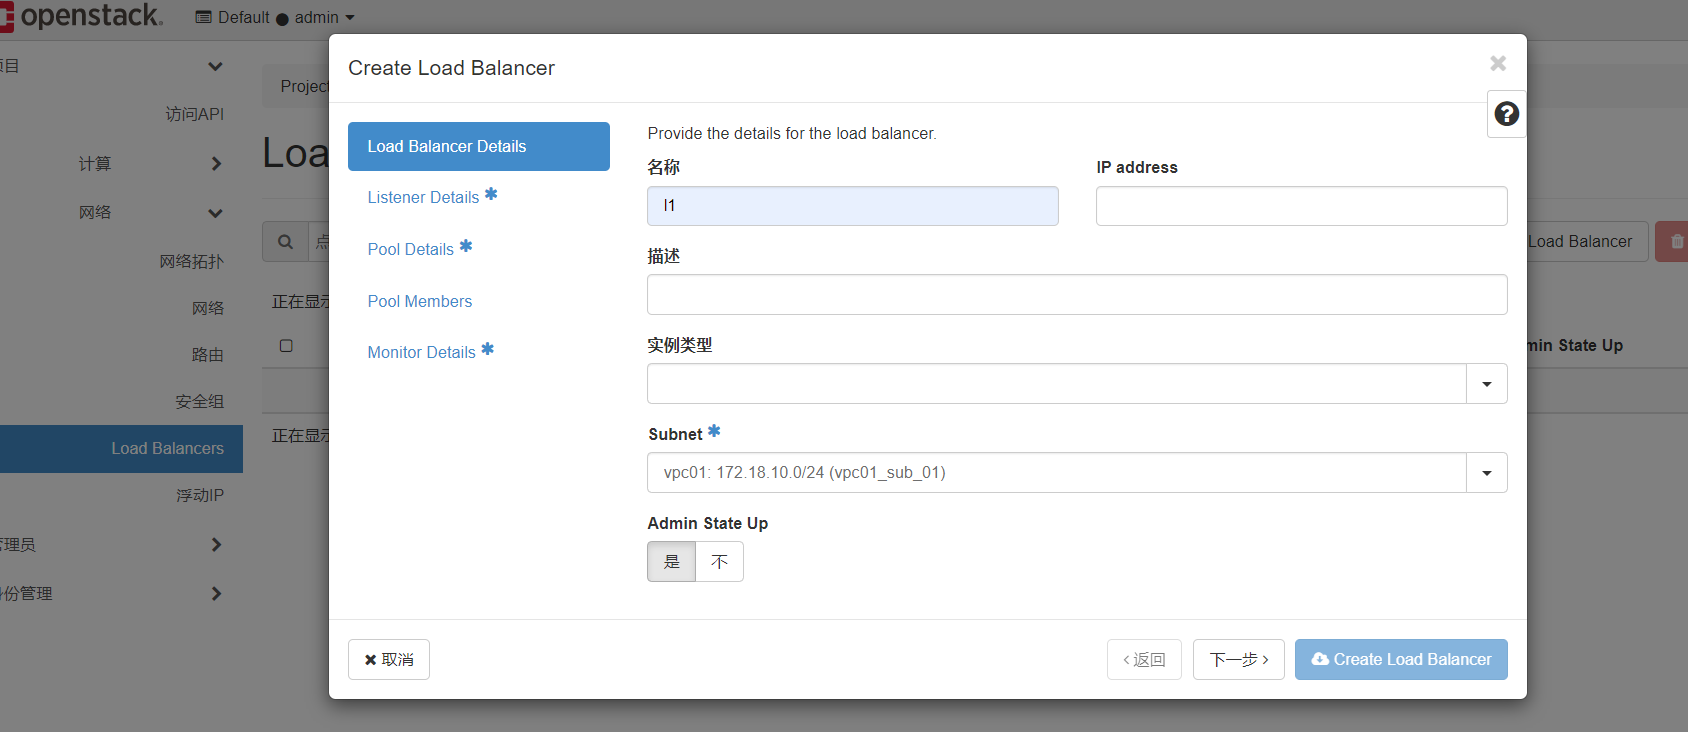Click the search magnifier icon

pyautogui.click(x=286, y=242)
